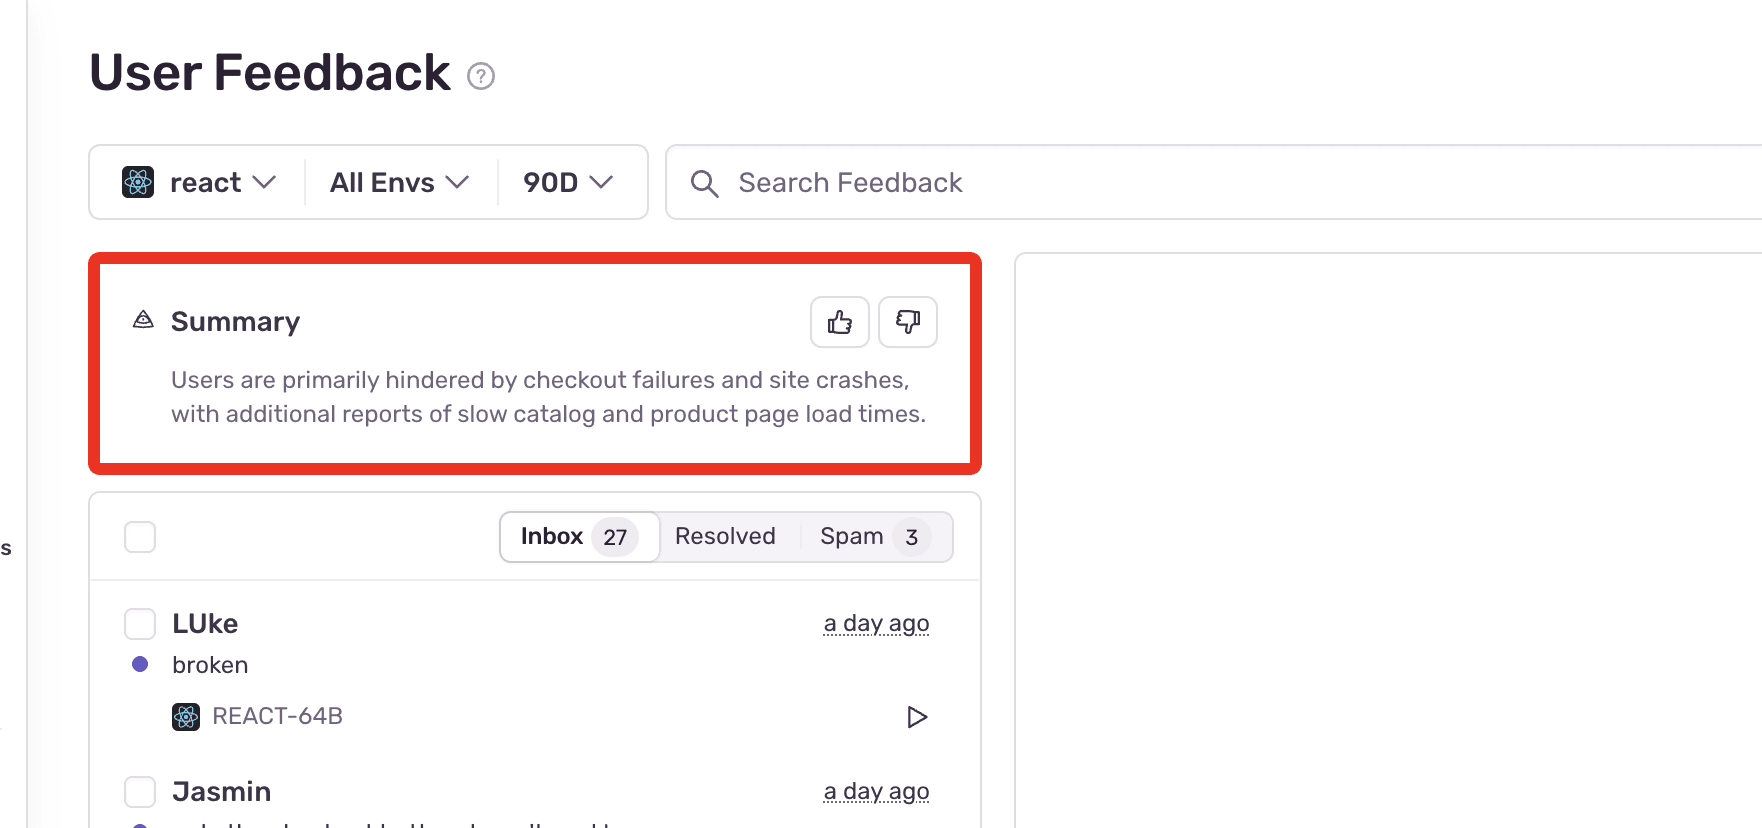Play the replay for LUke's feedback

[x=917, y=716]
